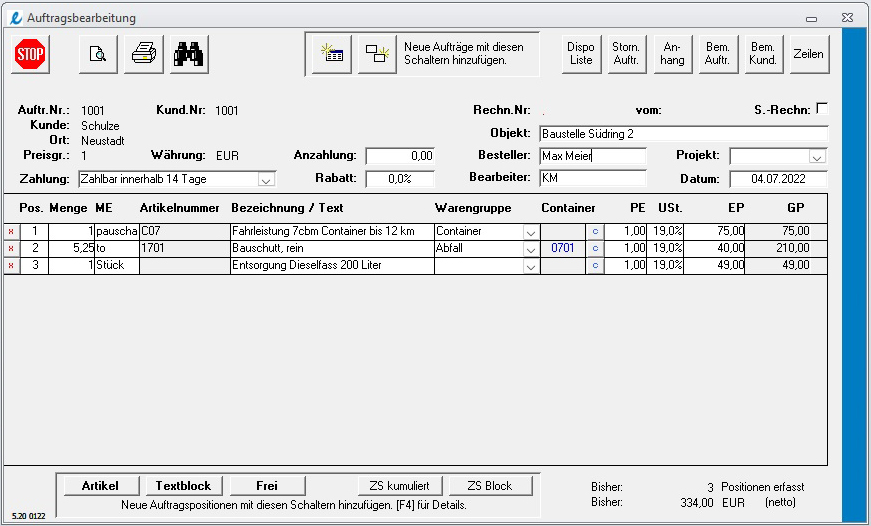The width and height of the screenshot is (871, 526).
Task: Select the Rabatt percentage field
Action: (x=400, y=179)
